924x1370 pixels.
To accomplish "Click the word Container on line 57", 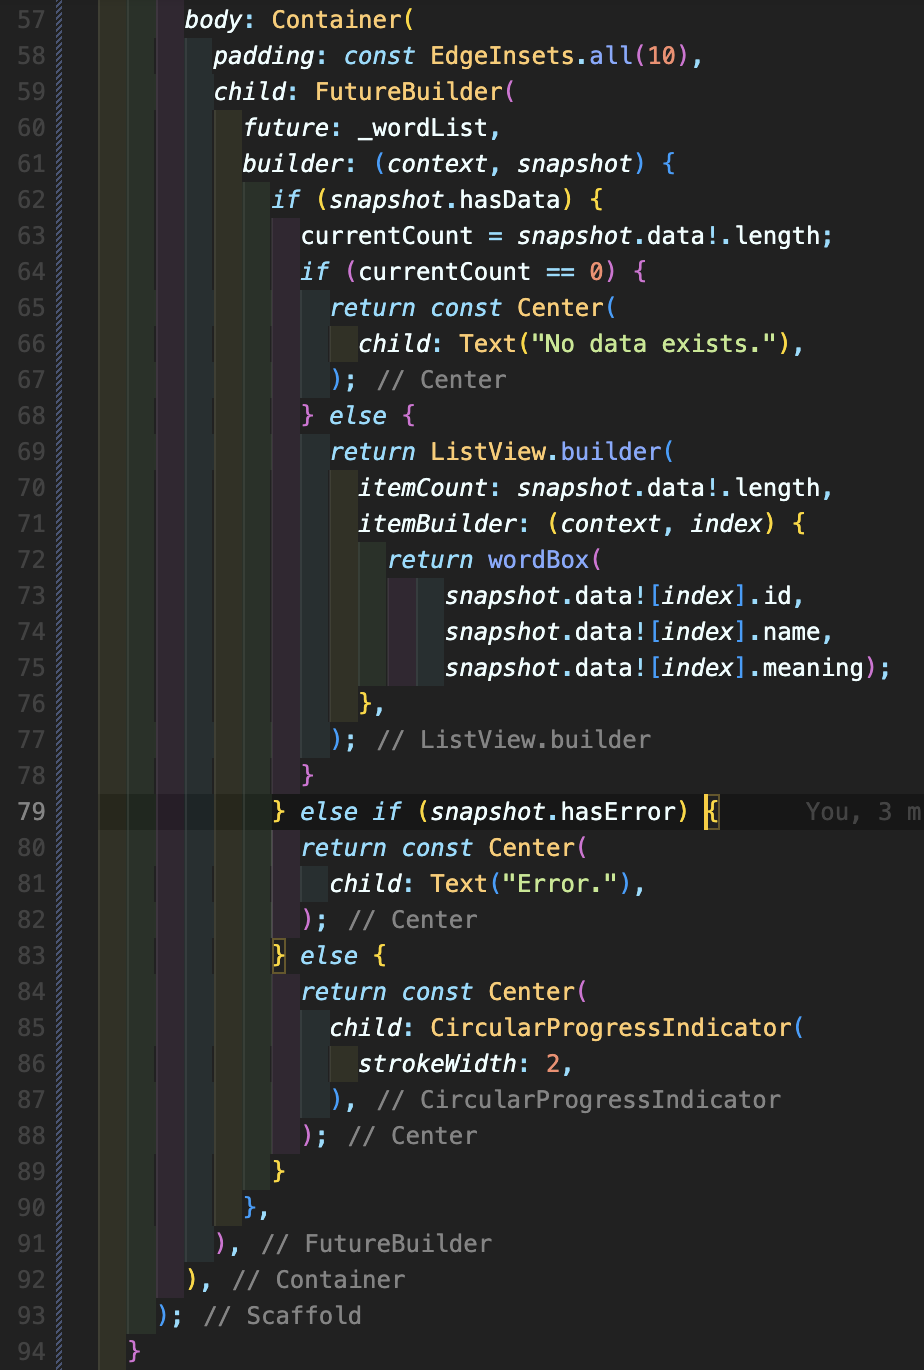I will click(x=335, y=19).
